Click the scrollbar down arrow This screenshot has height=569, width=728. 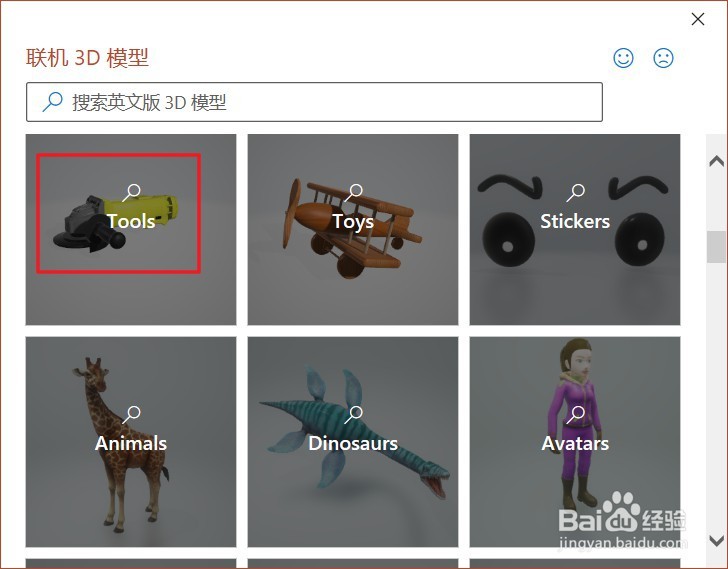point(716,540)
